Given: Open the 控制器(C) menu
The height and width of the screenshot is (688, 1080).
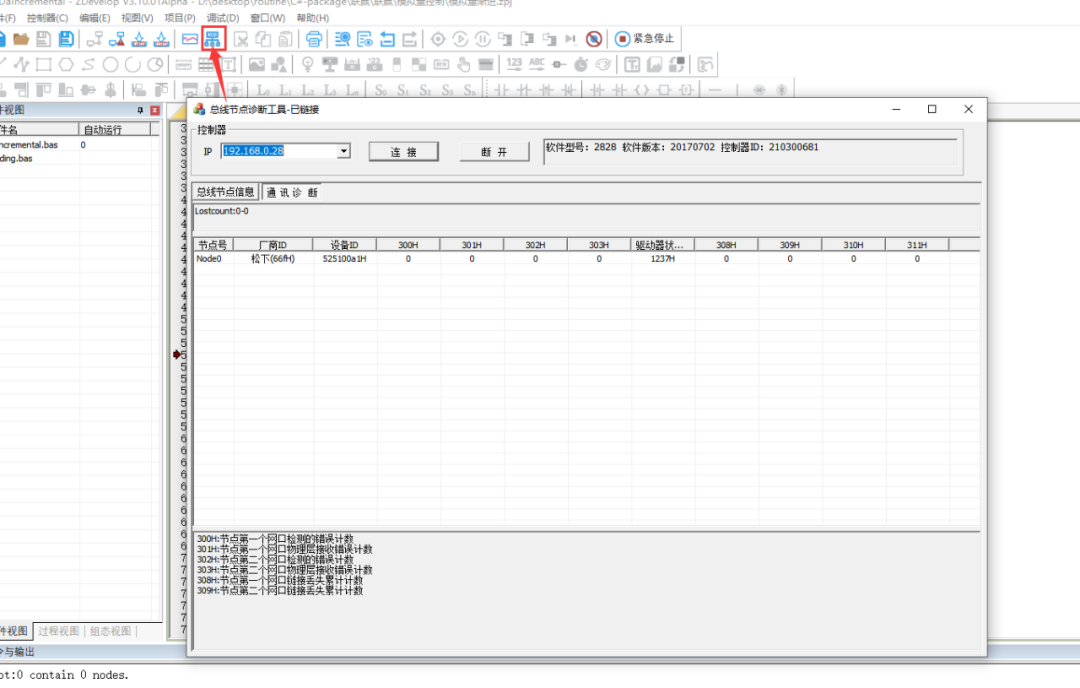Looking at the screenshot, I should pyautogui.click(x=48, y=18).
